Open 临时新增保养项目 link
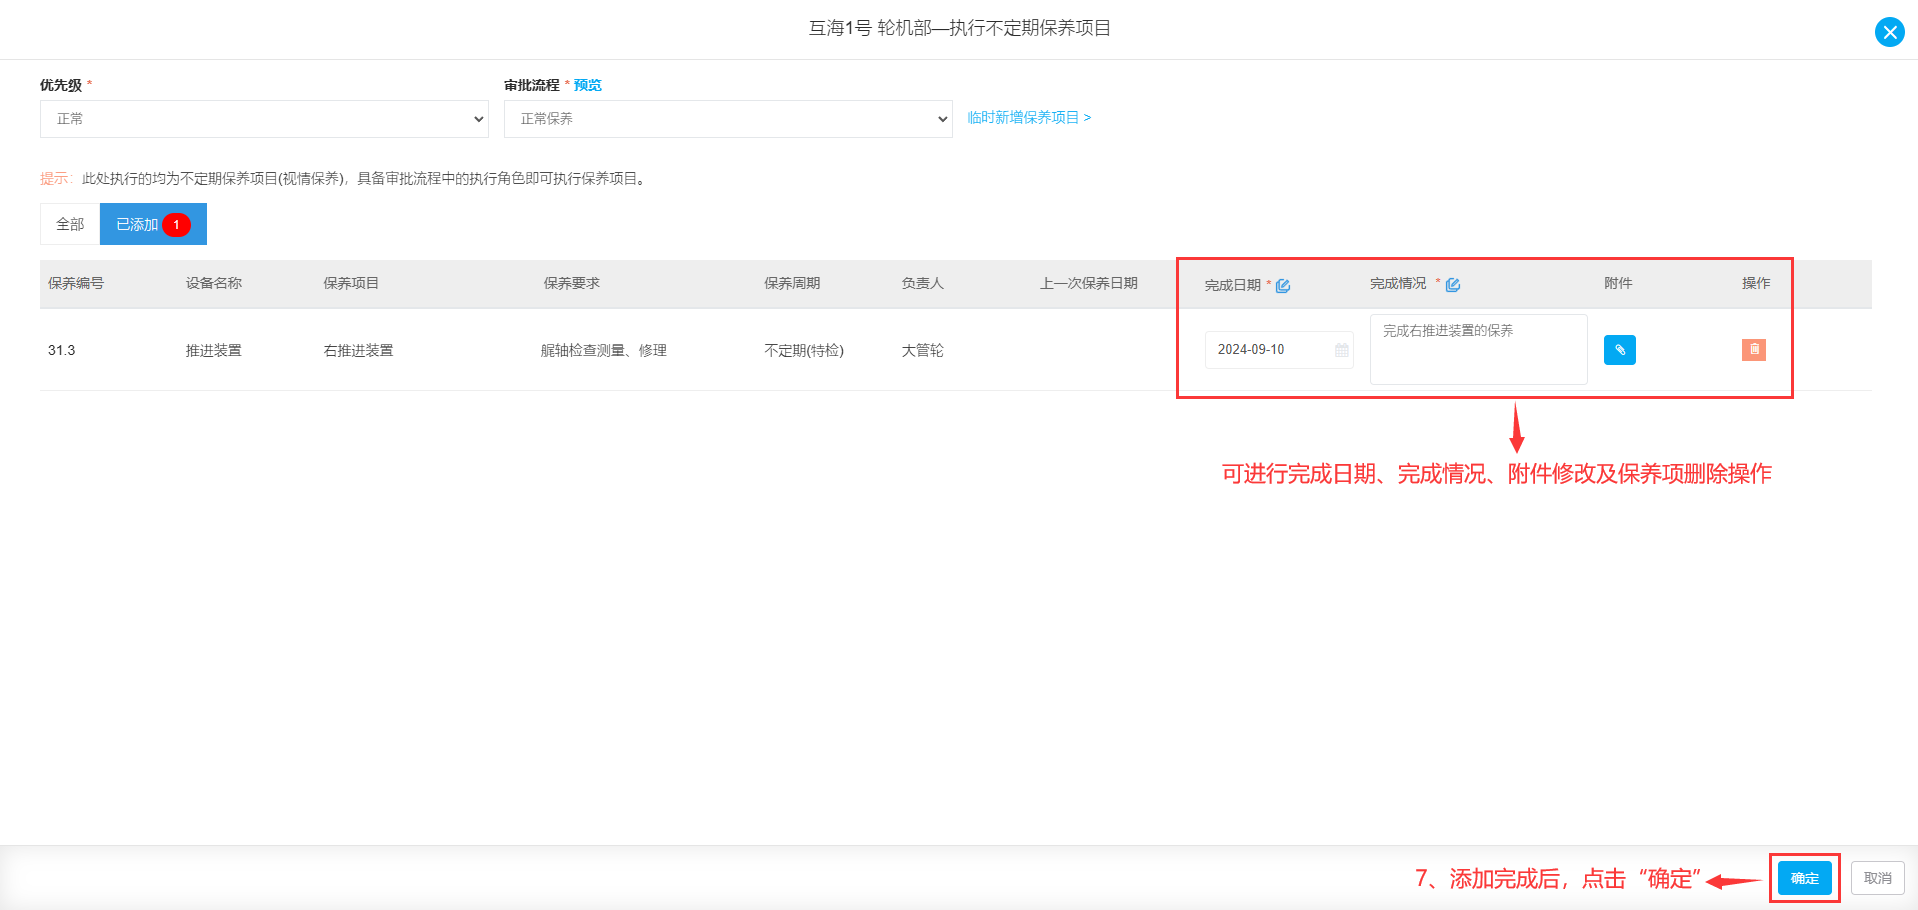 click(1029, 118)
